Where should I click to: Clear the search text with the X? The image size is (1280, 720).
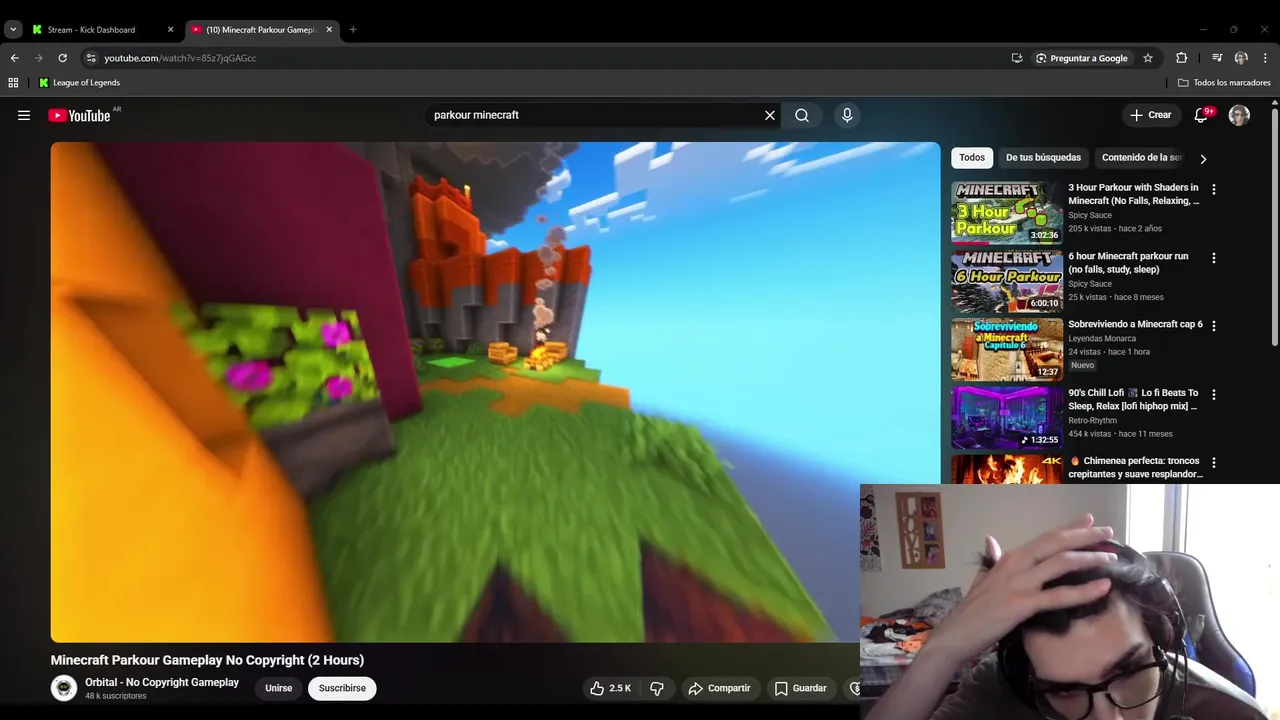pyautogui.click(x=770, y=115)
